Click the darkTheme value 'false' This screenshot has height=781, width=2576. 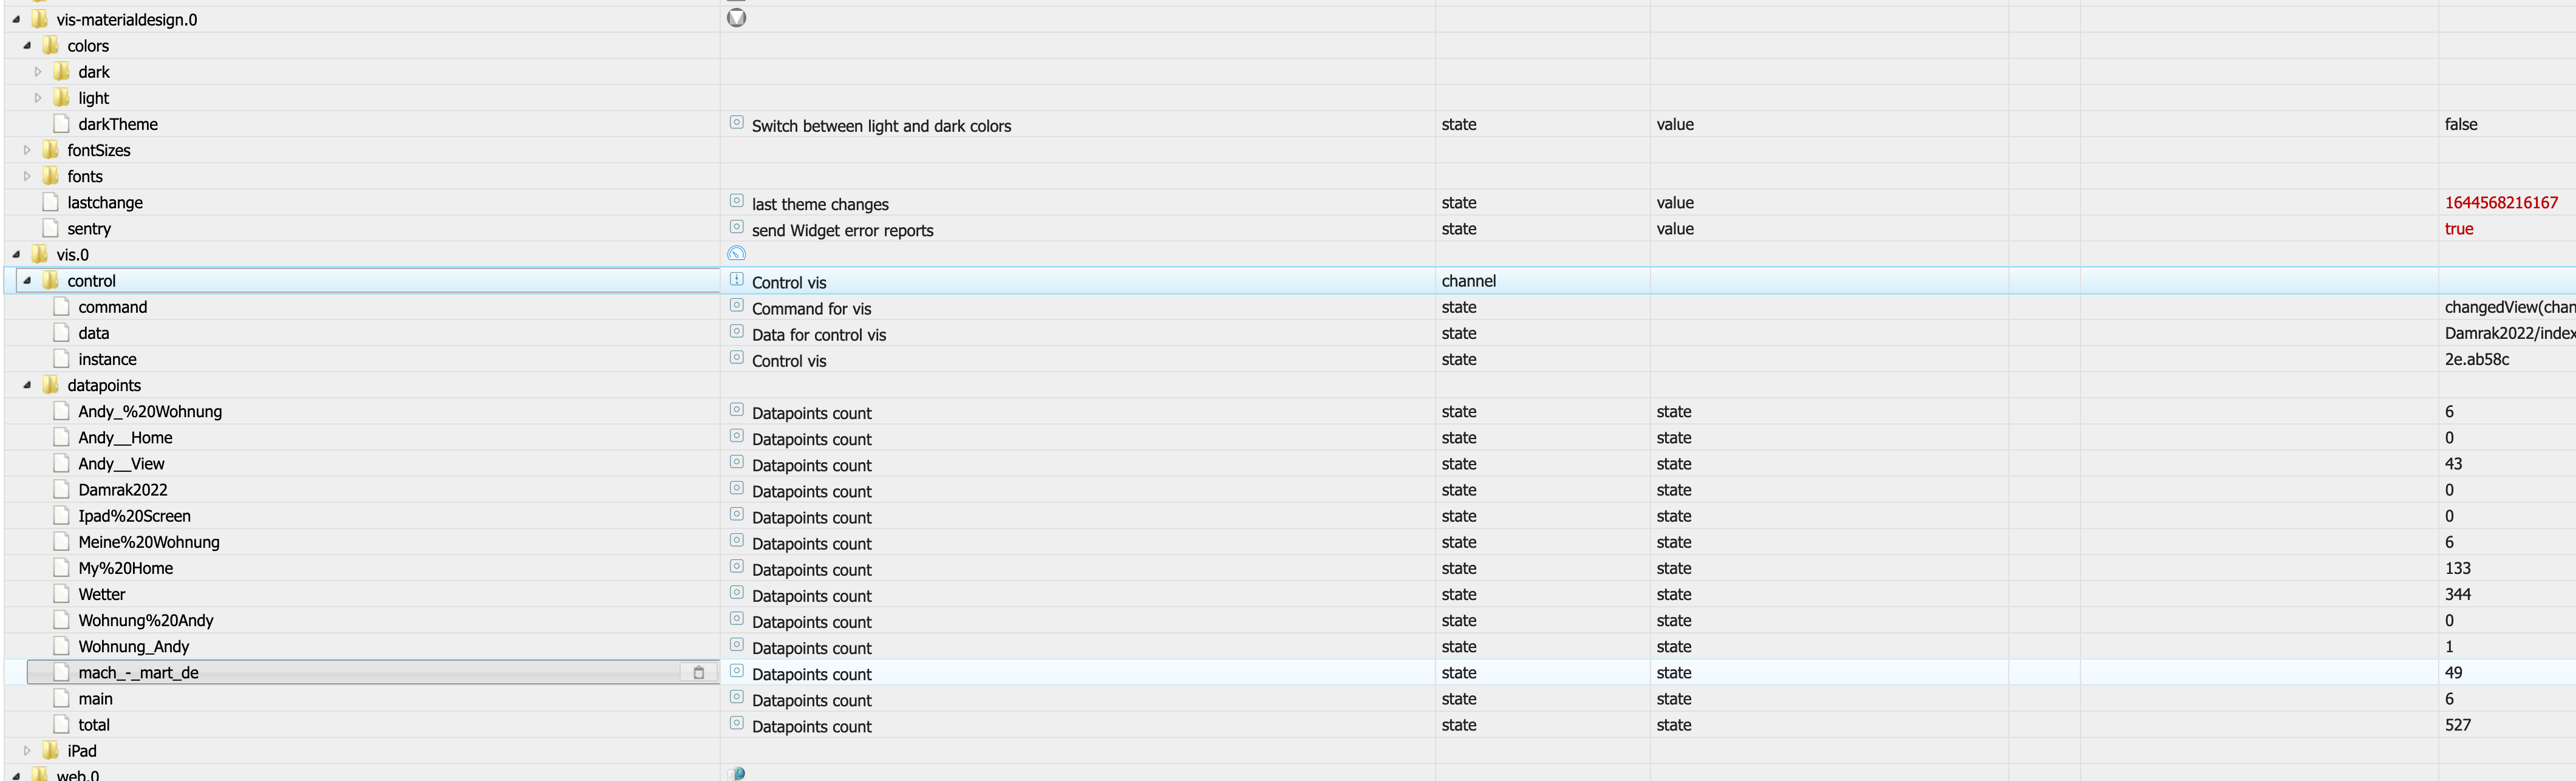pyautogui.click(x=2461, y=124)
